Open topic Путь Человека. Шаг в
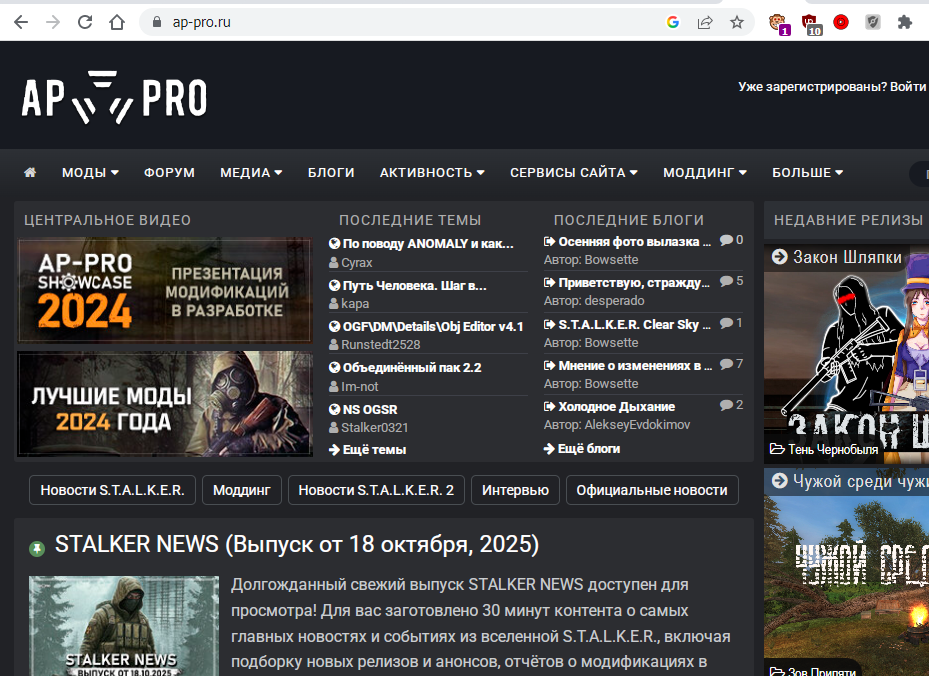 [414, 286]
